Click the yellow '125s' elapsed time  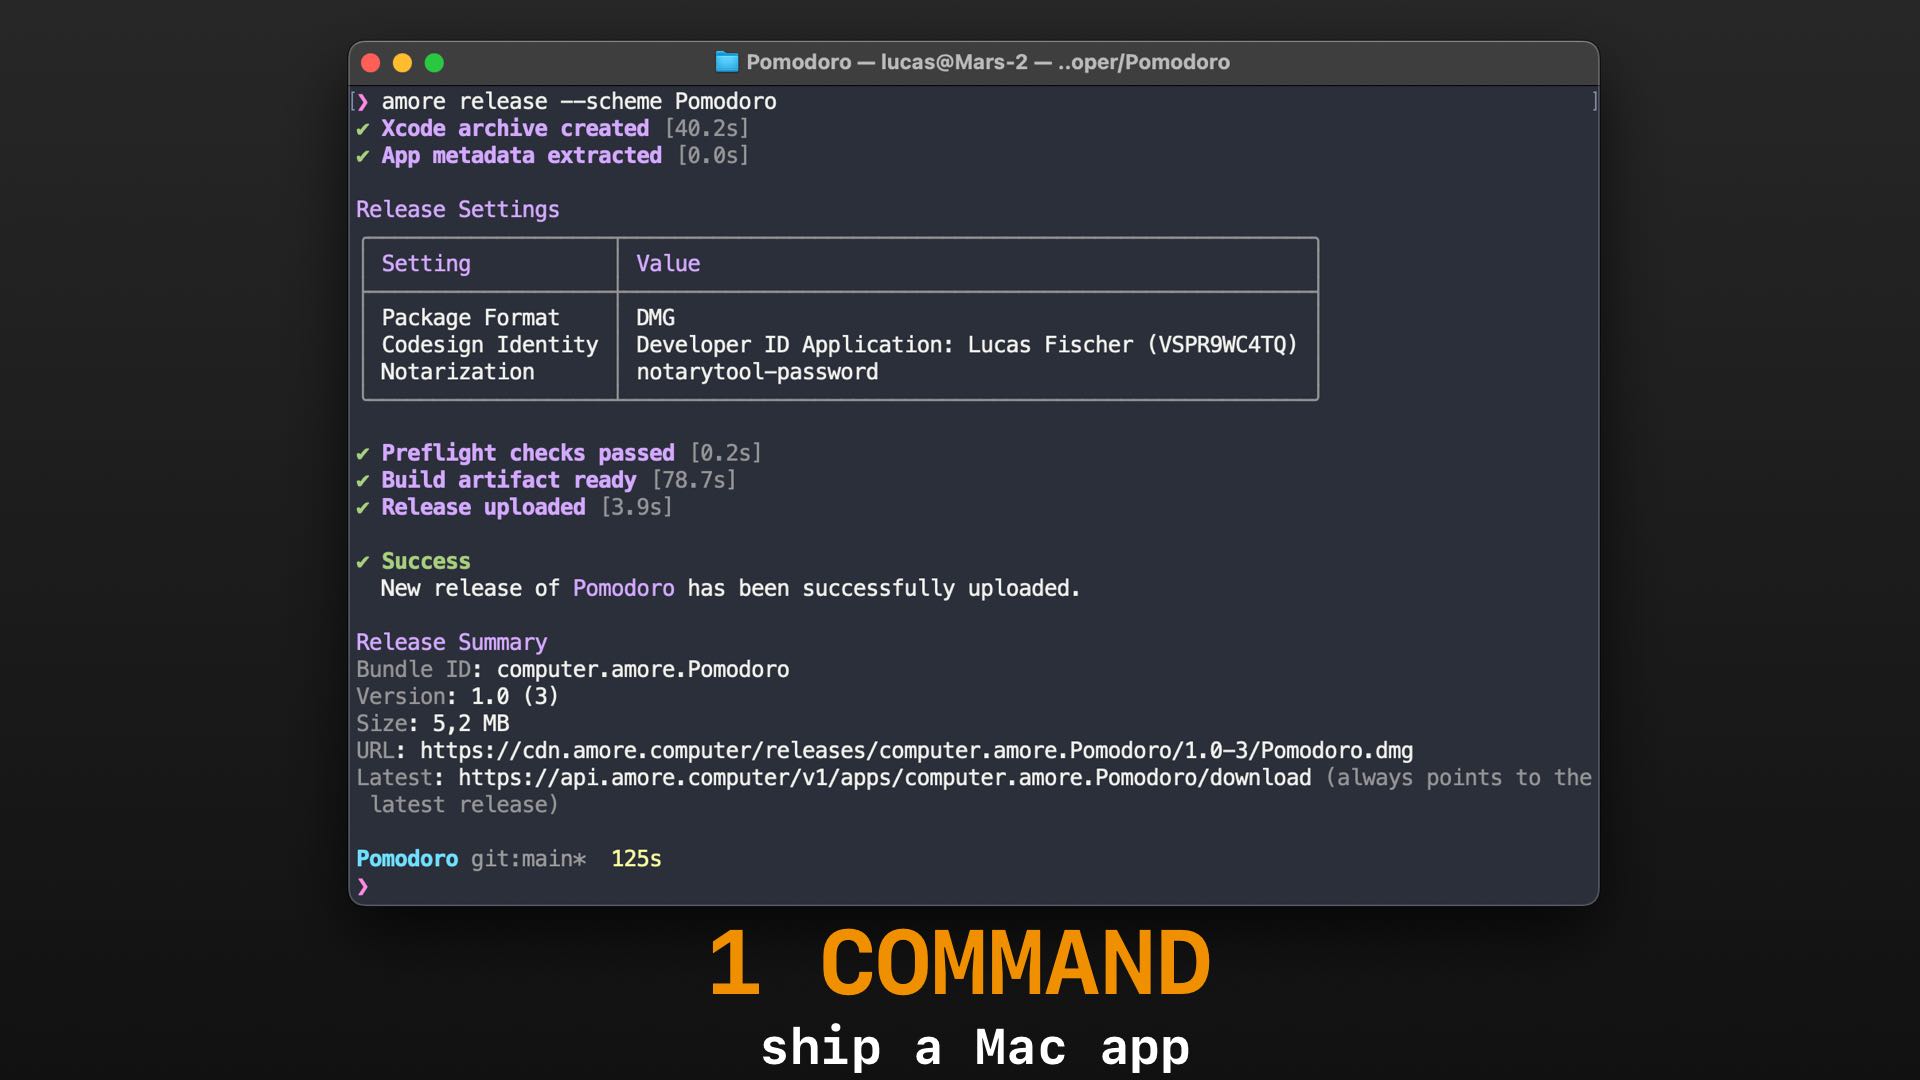[x=636, y=858]
